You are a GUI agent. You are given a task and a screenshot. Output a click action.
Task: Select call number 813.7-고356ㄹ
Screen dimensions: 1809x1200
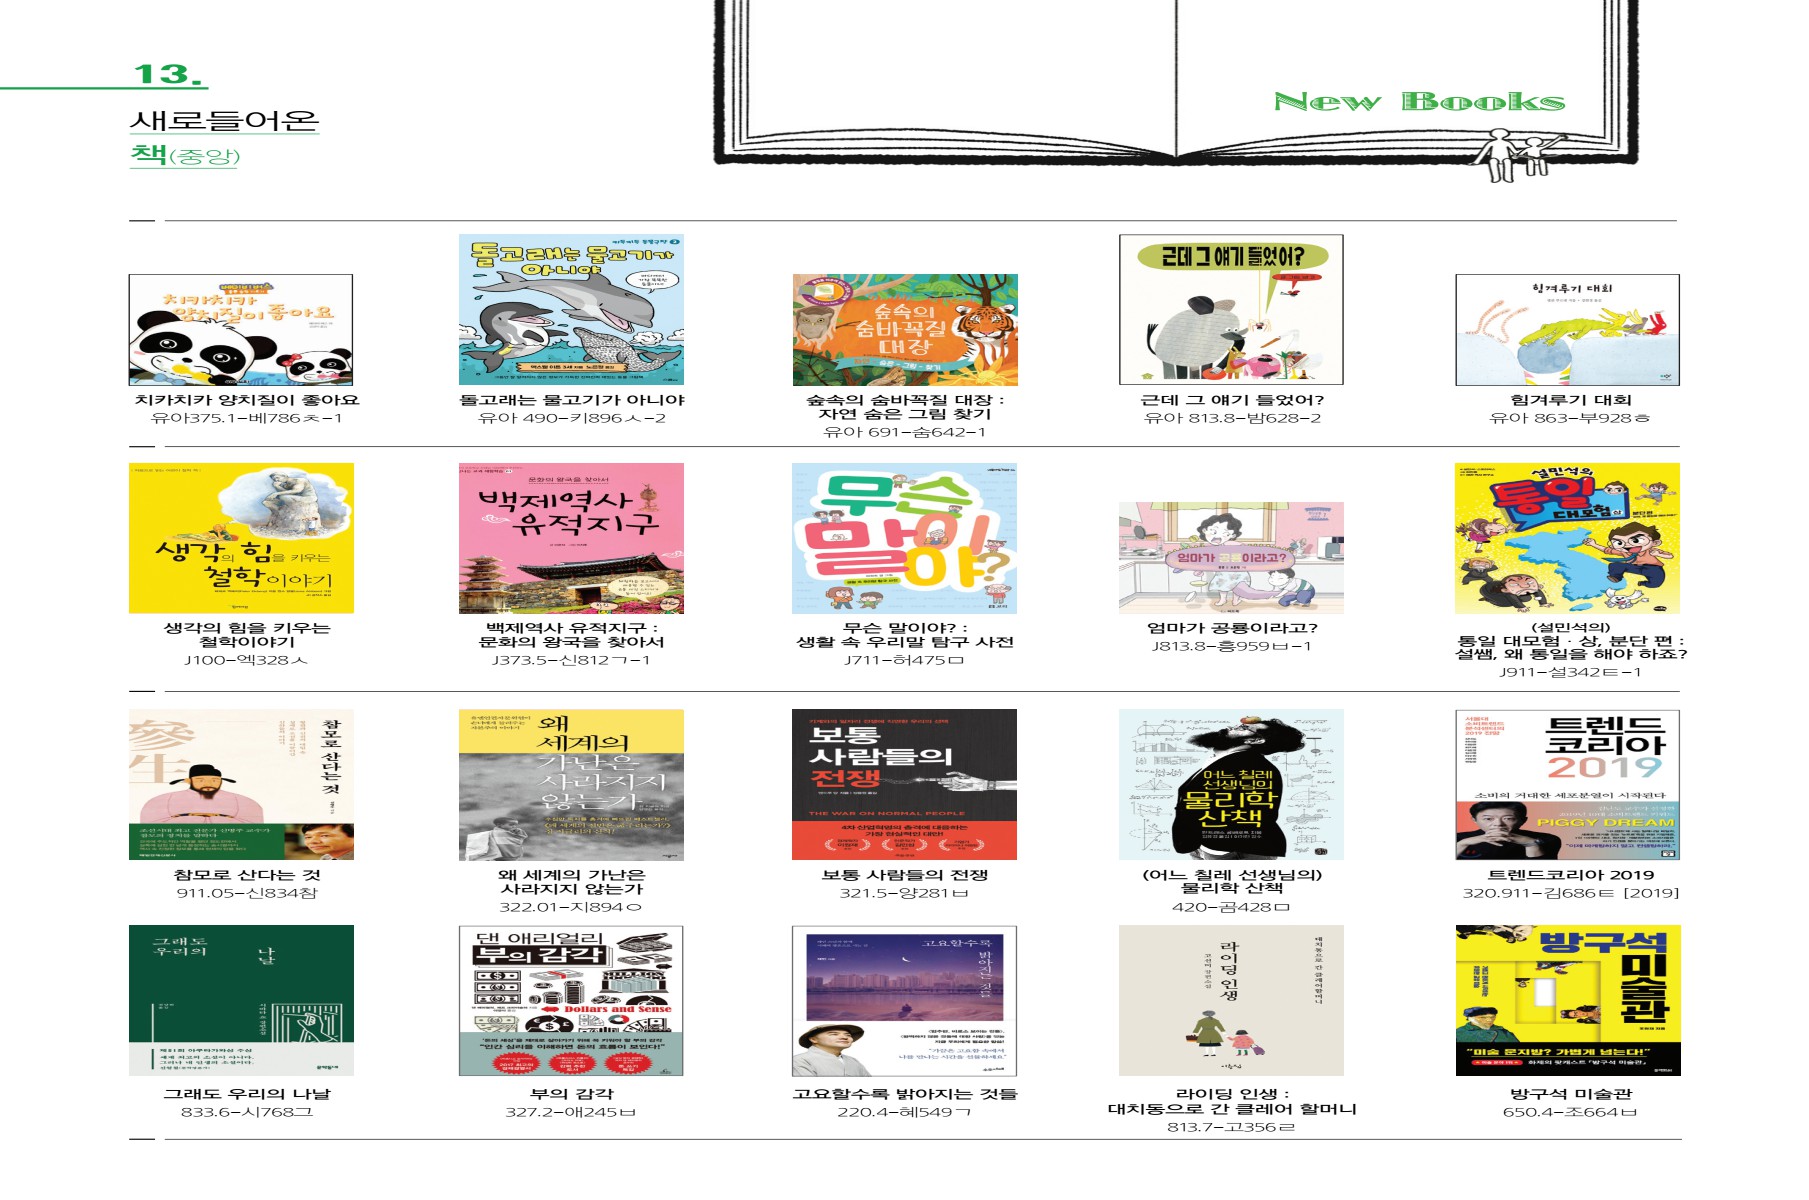(1232, 1127)
